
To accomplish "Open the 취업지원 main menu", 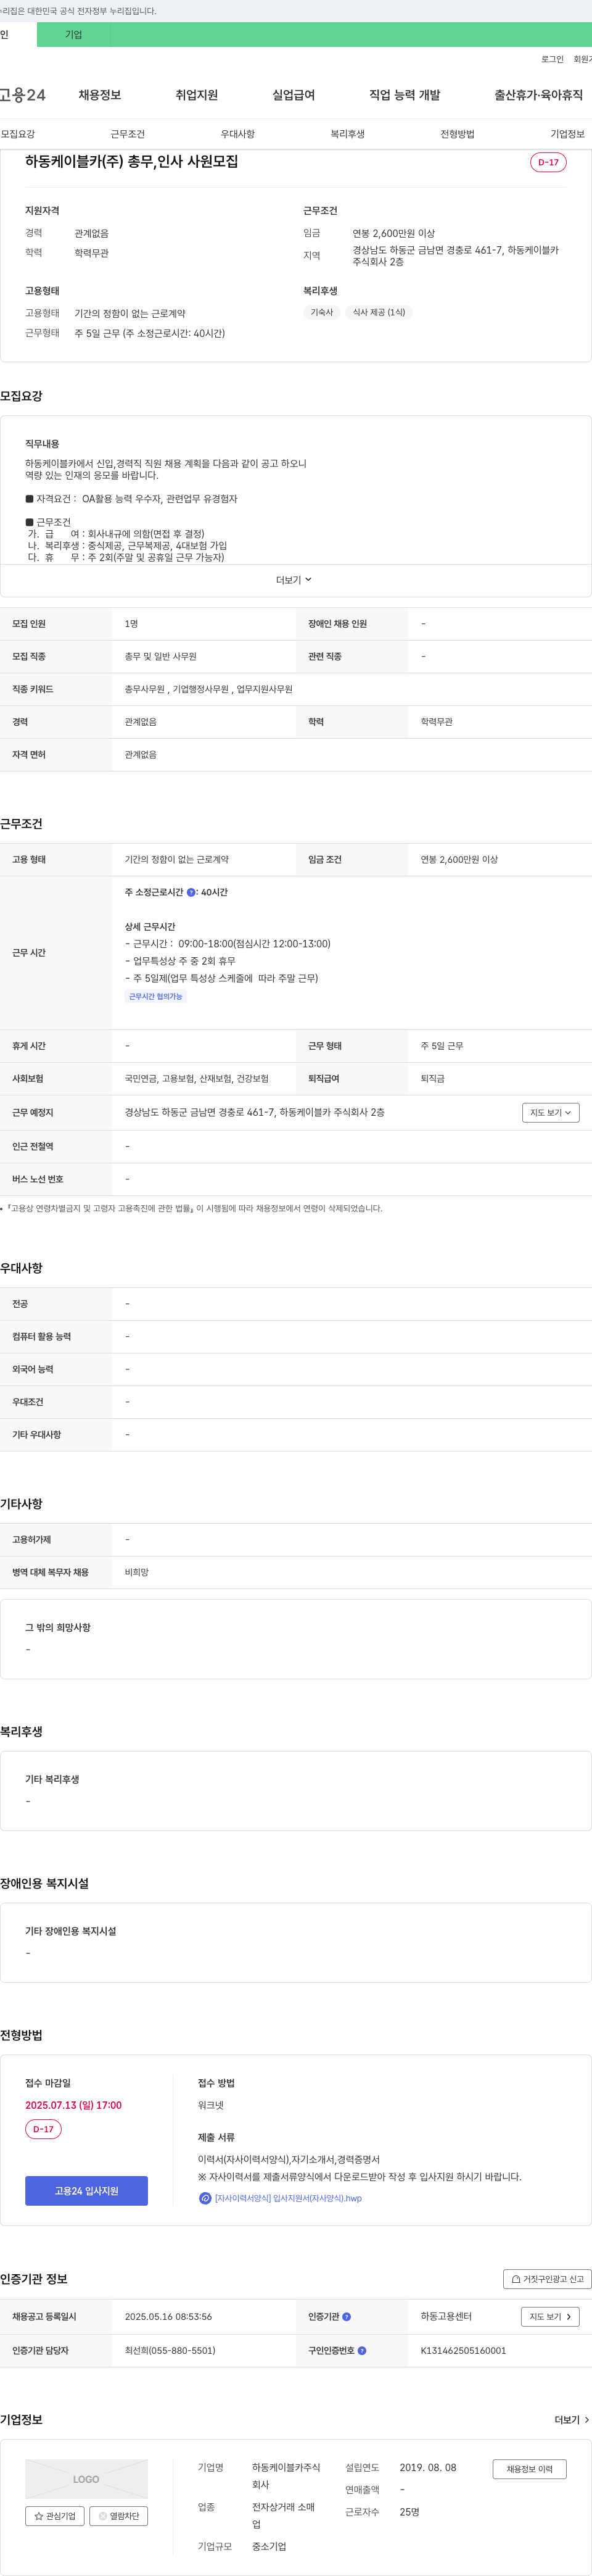I will pos(197,95).
